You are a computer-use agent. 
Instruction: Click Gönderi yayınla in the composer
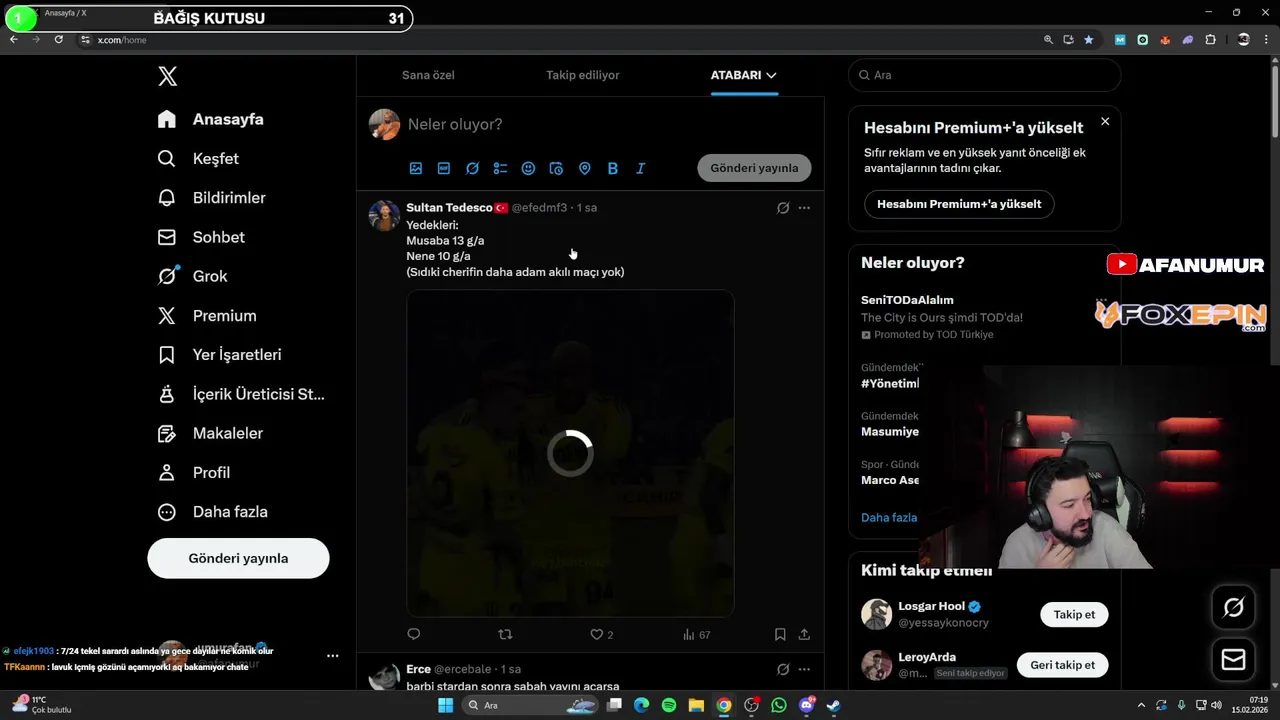pos(754,168)
